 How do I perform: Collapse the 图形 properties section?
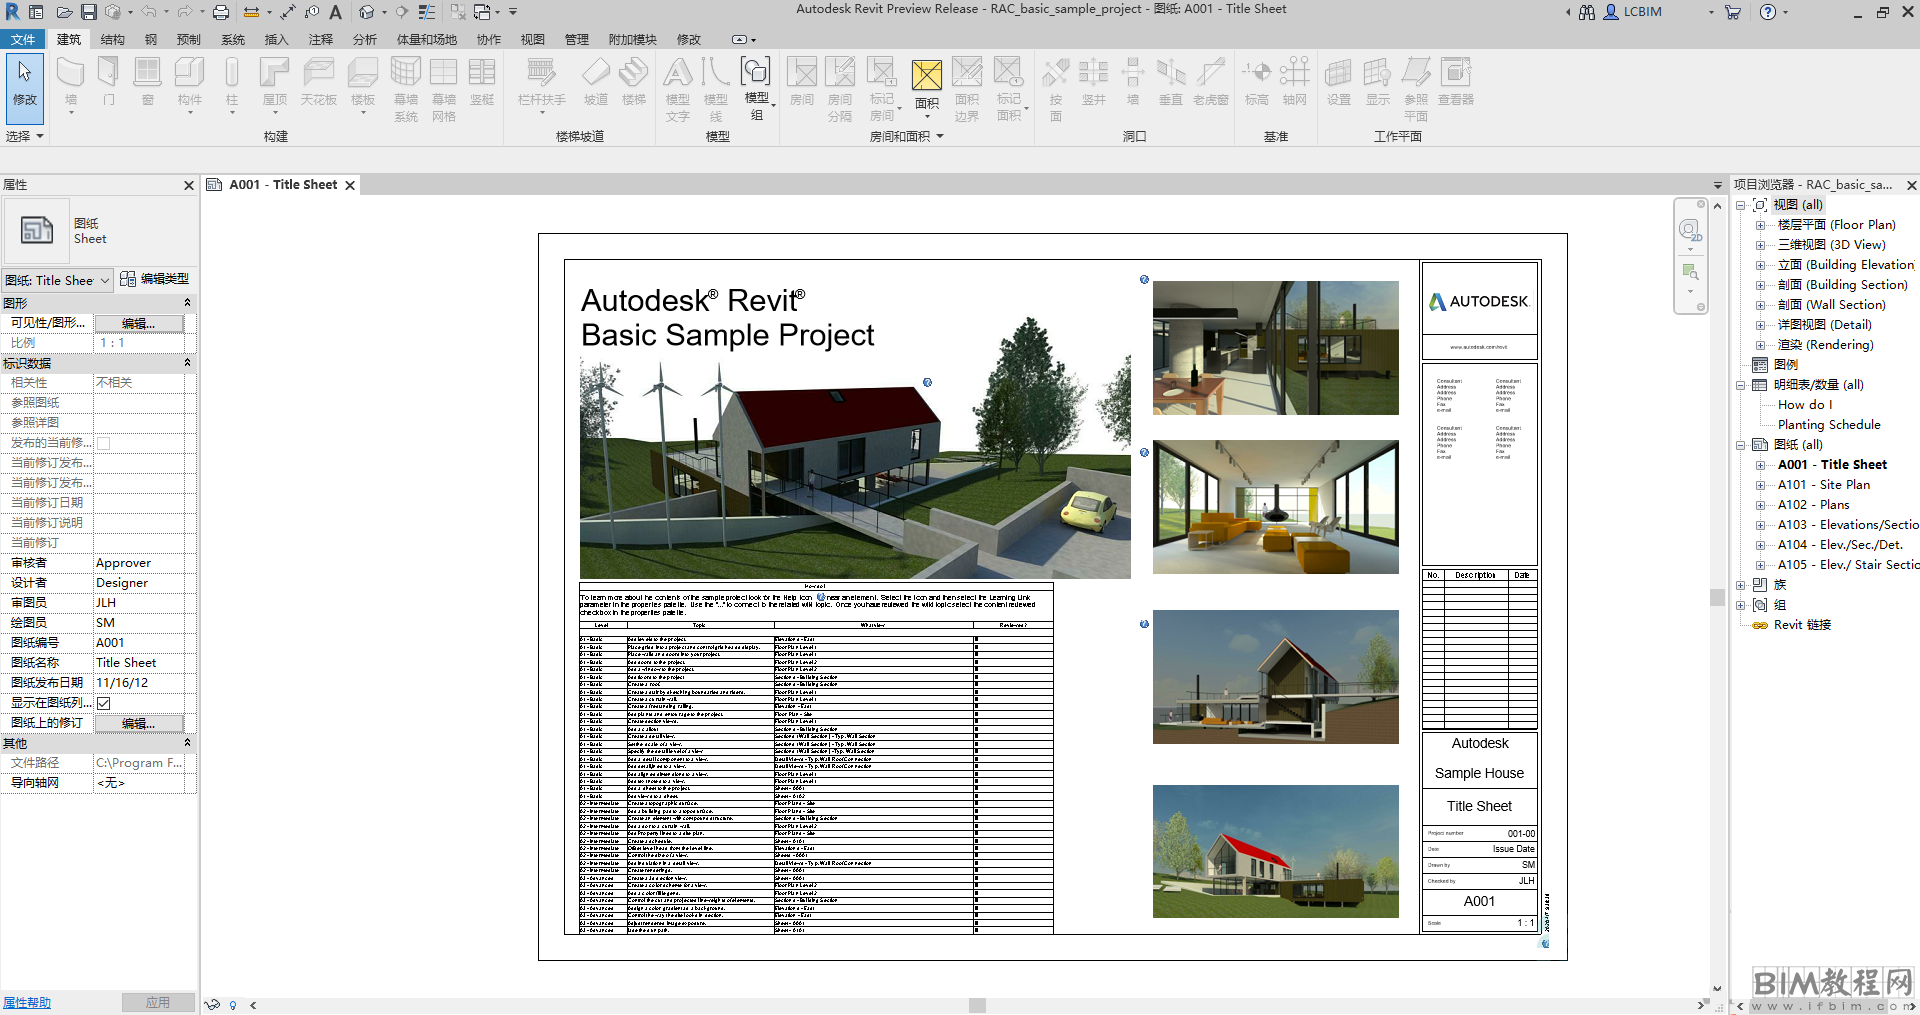click(187, 302)
